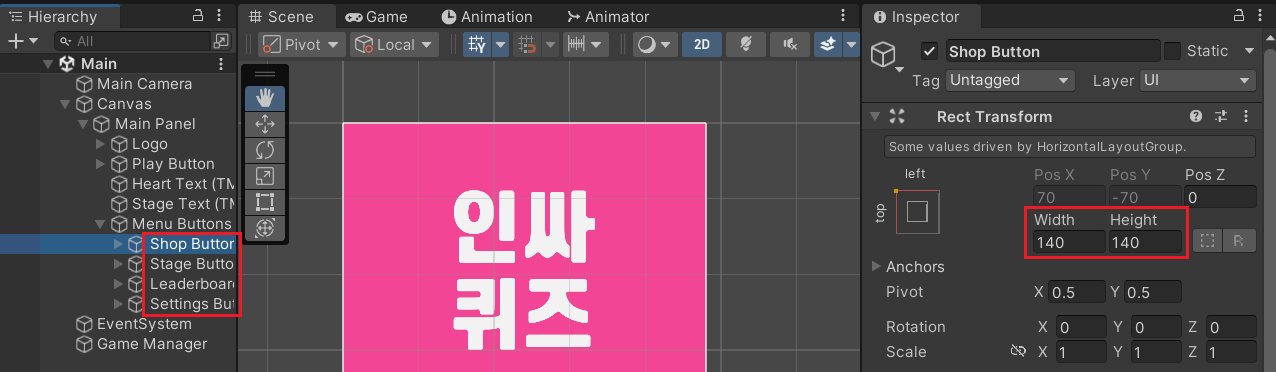Click the Shop Button name field
Screen dimensions: 1276x372
click(1052, 51)
